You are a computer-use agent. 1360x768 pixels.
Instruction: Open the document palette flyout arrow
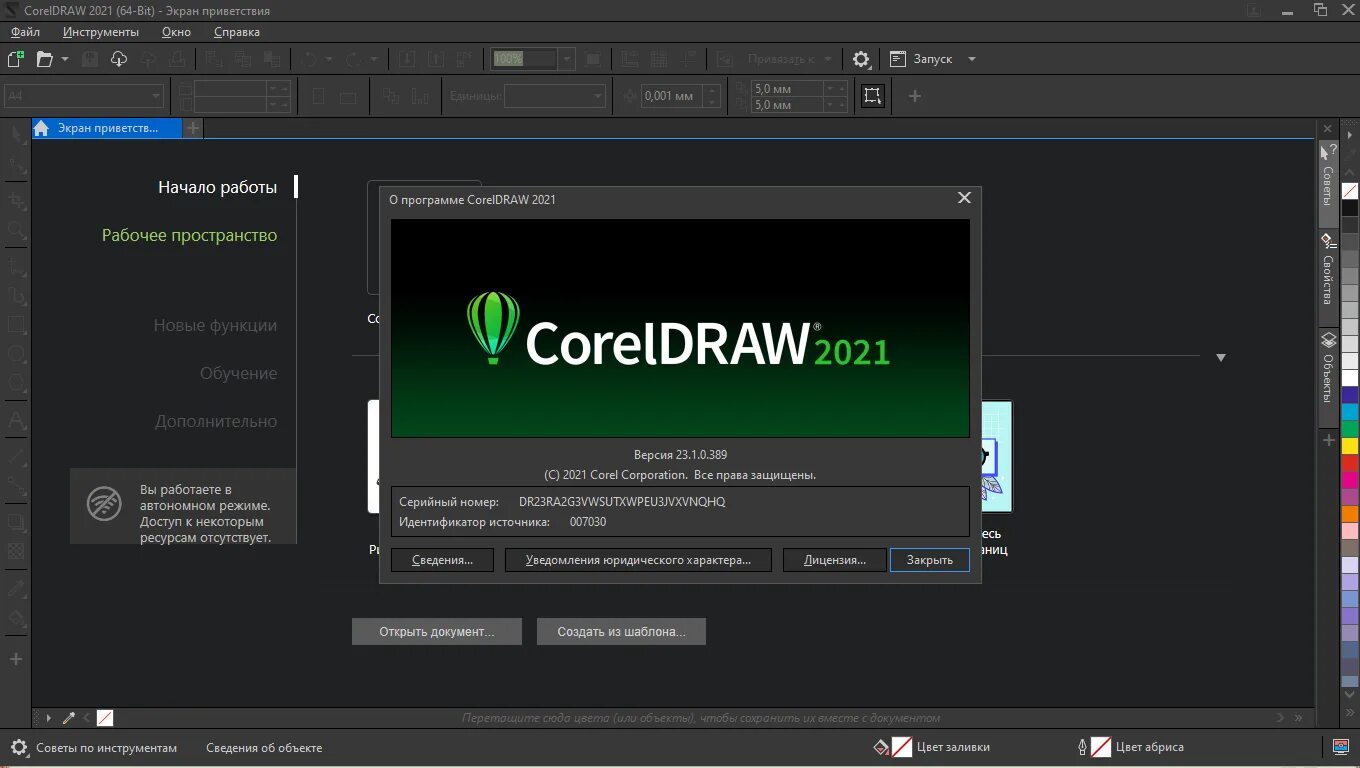[48, 718]
